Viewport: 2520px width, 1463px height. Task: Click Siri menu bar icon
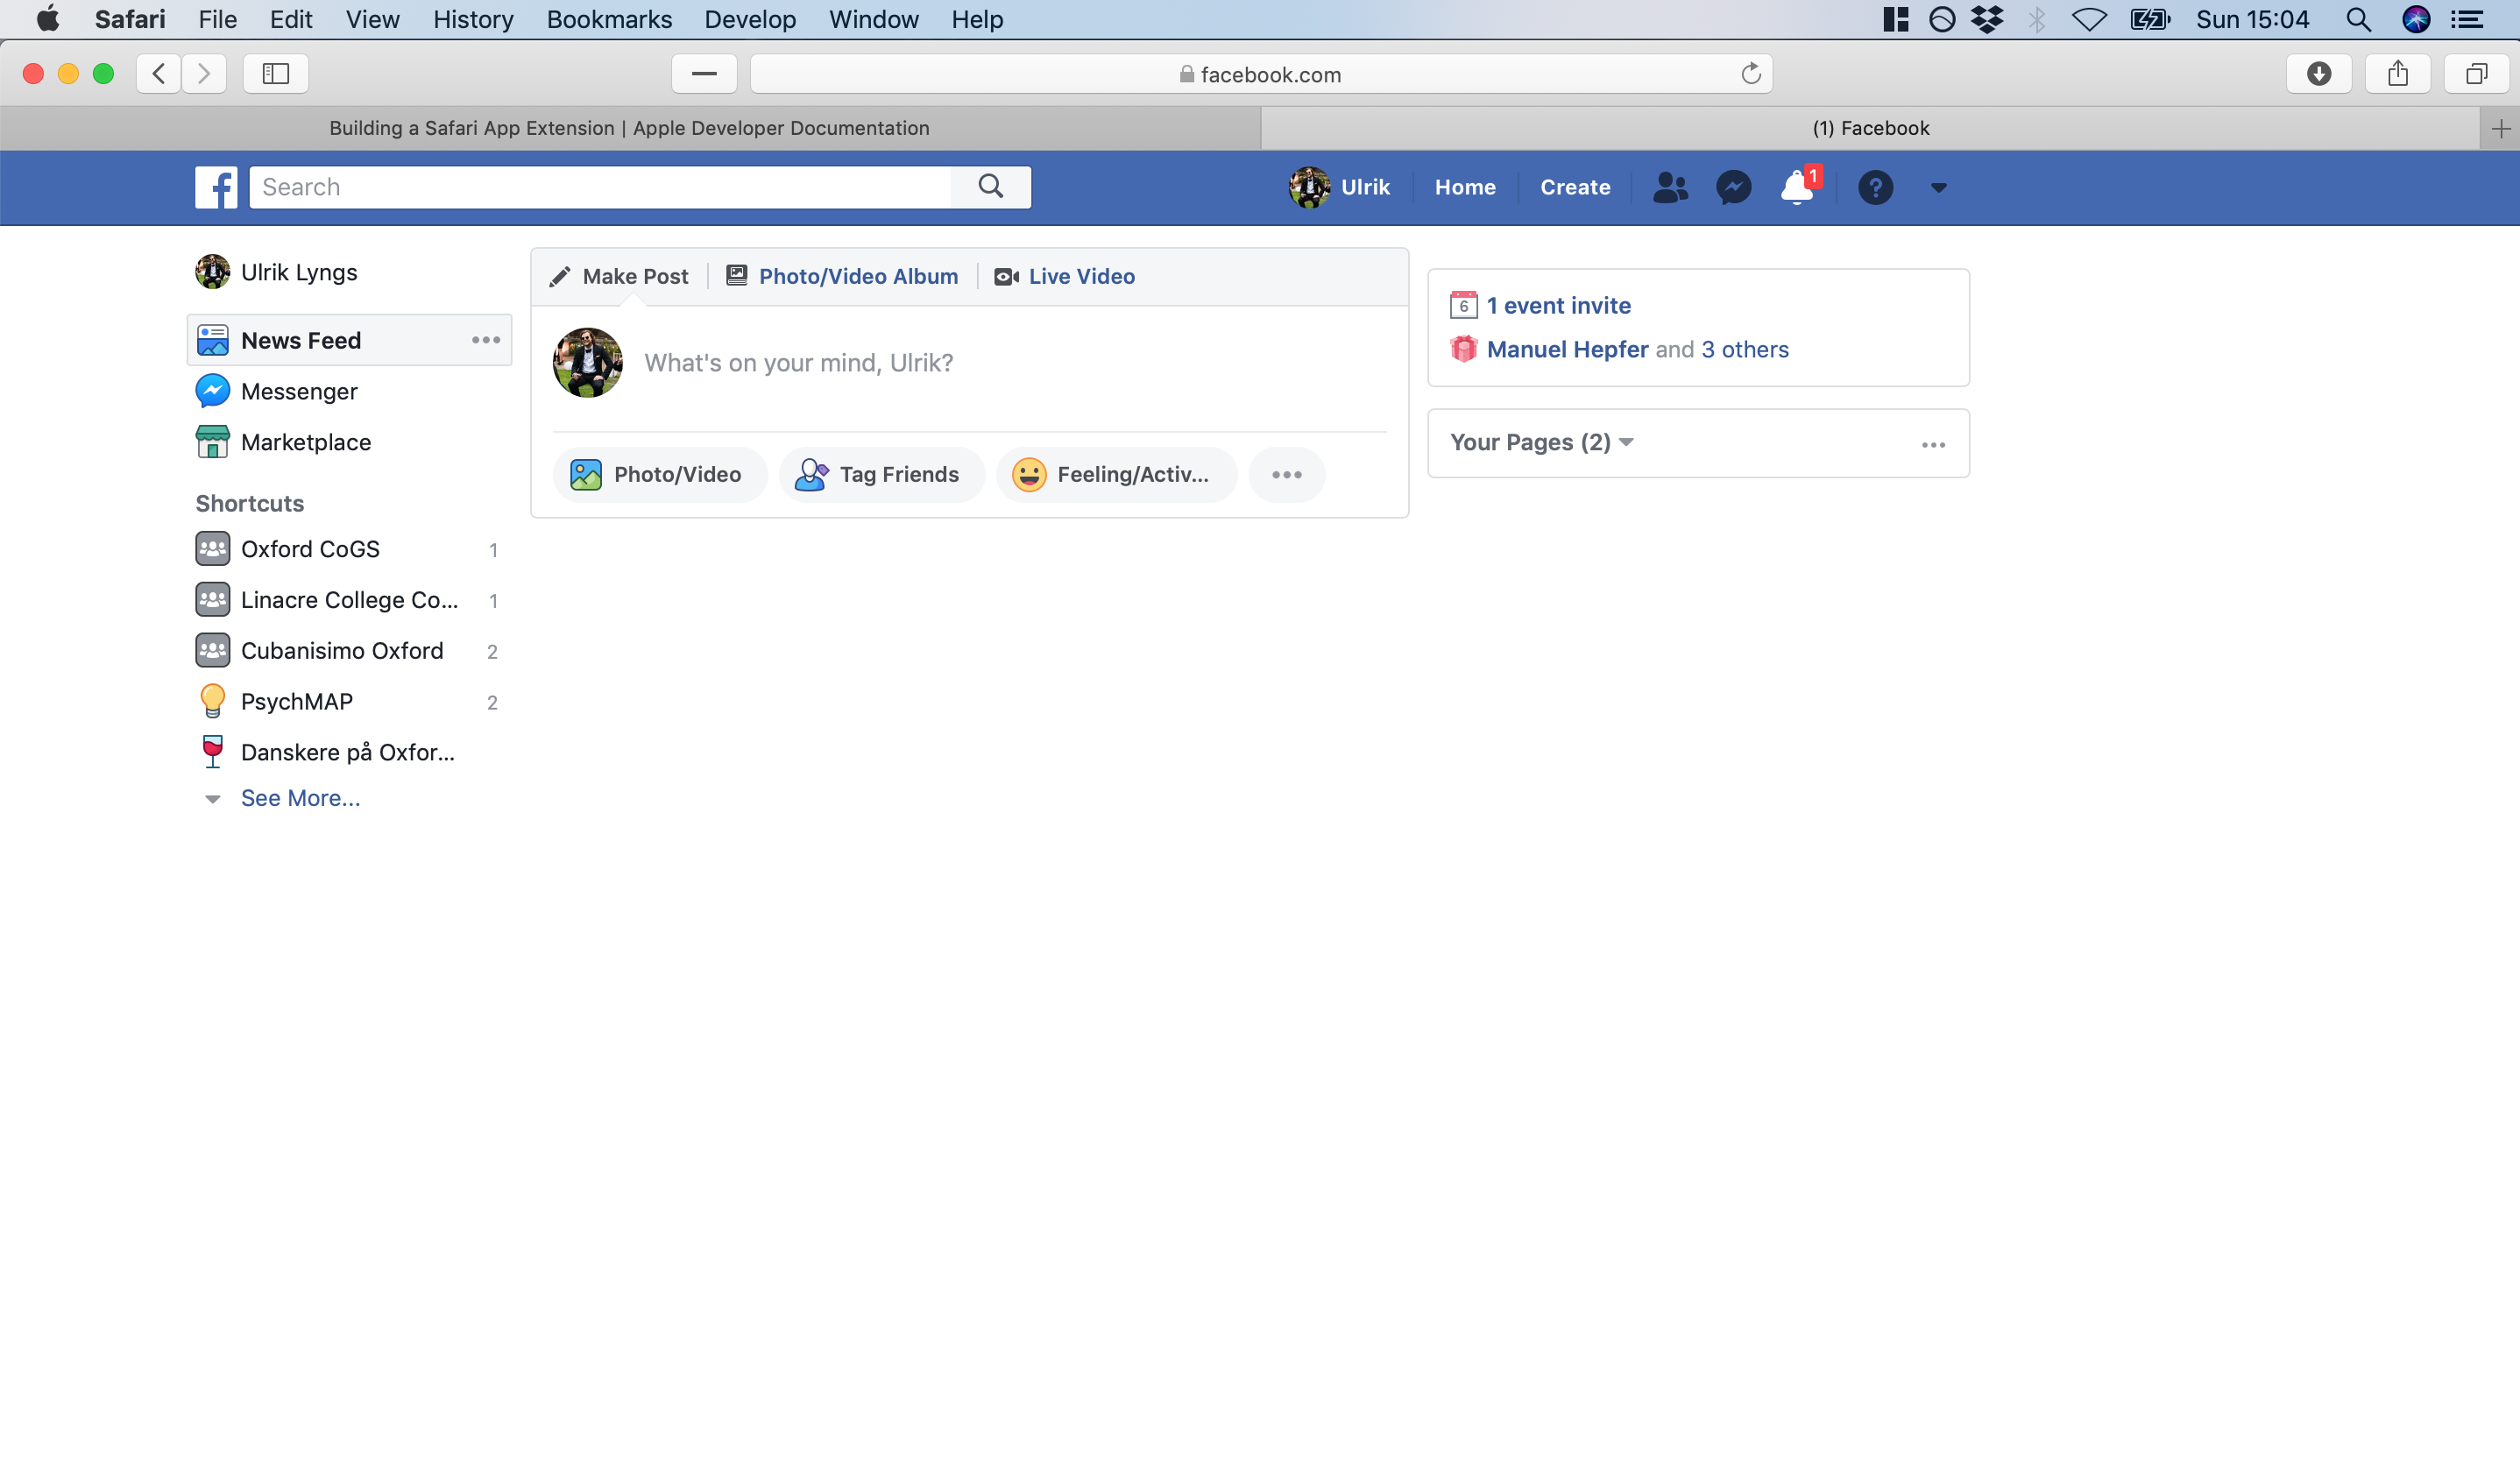(2416, 19)
